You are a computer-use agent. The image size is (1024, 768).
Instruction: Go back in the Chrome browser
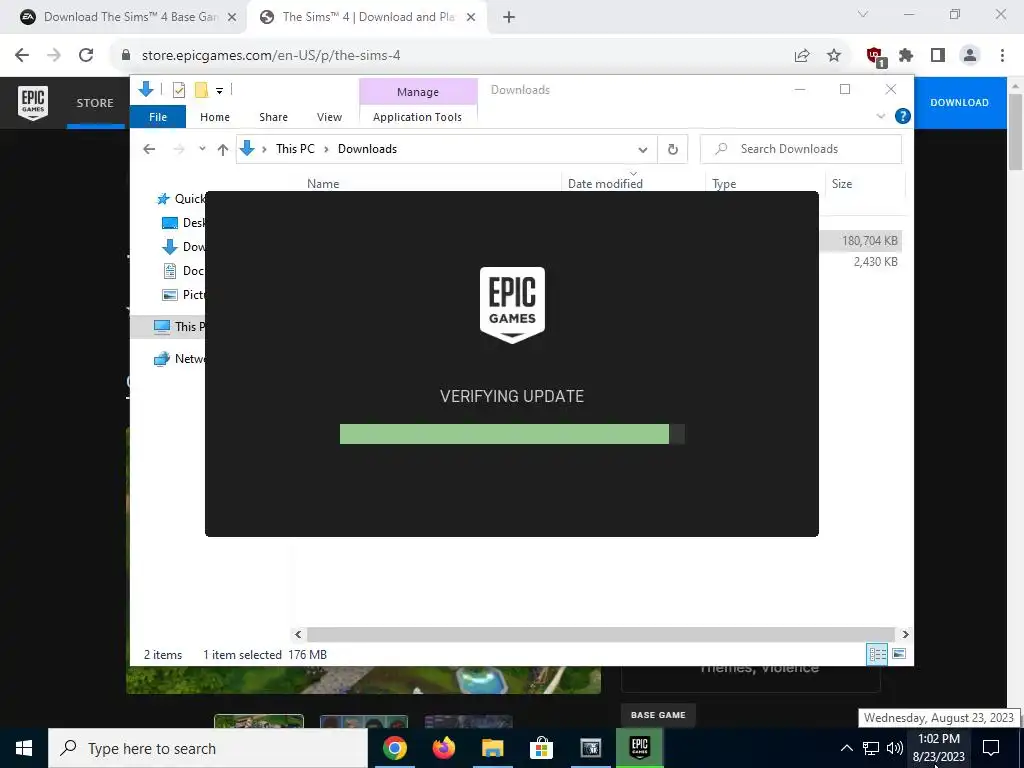click(x=22, y=56)
